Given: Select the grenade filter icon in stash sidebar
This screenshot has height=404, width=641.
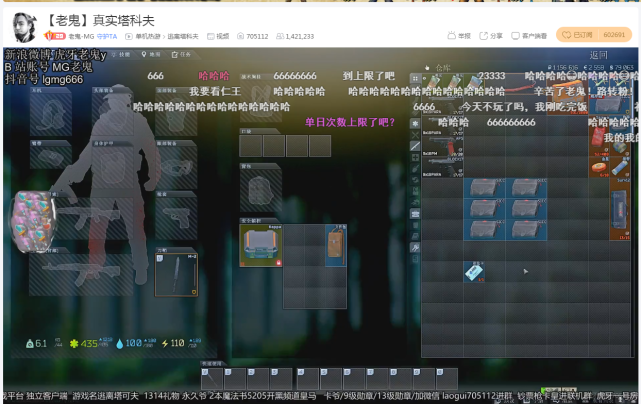Looking at the screenshot, I should click(415, 168).
